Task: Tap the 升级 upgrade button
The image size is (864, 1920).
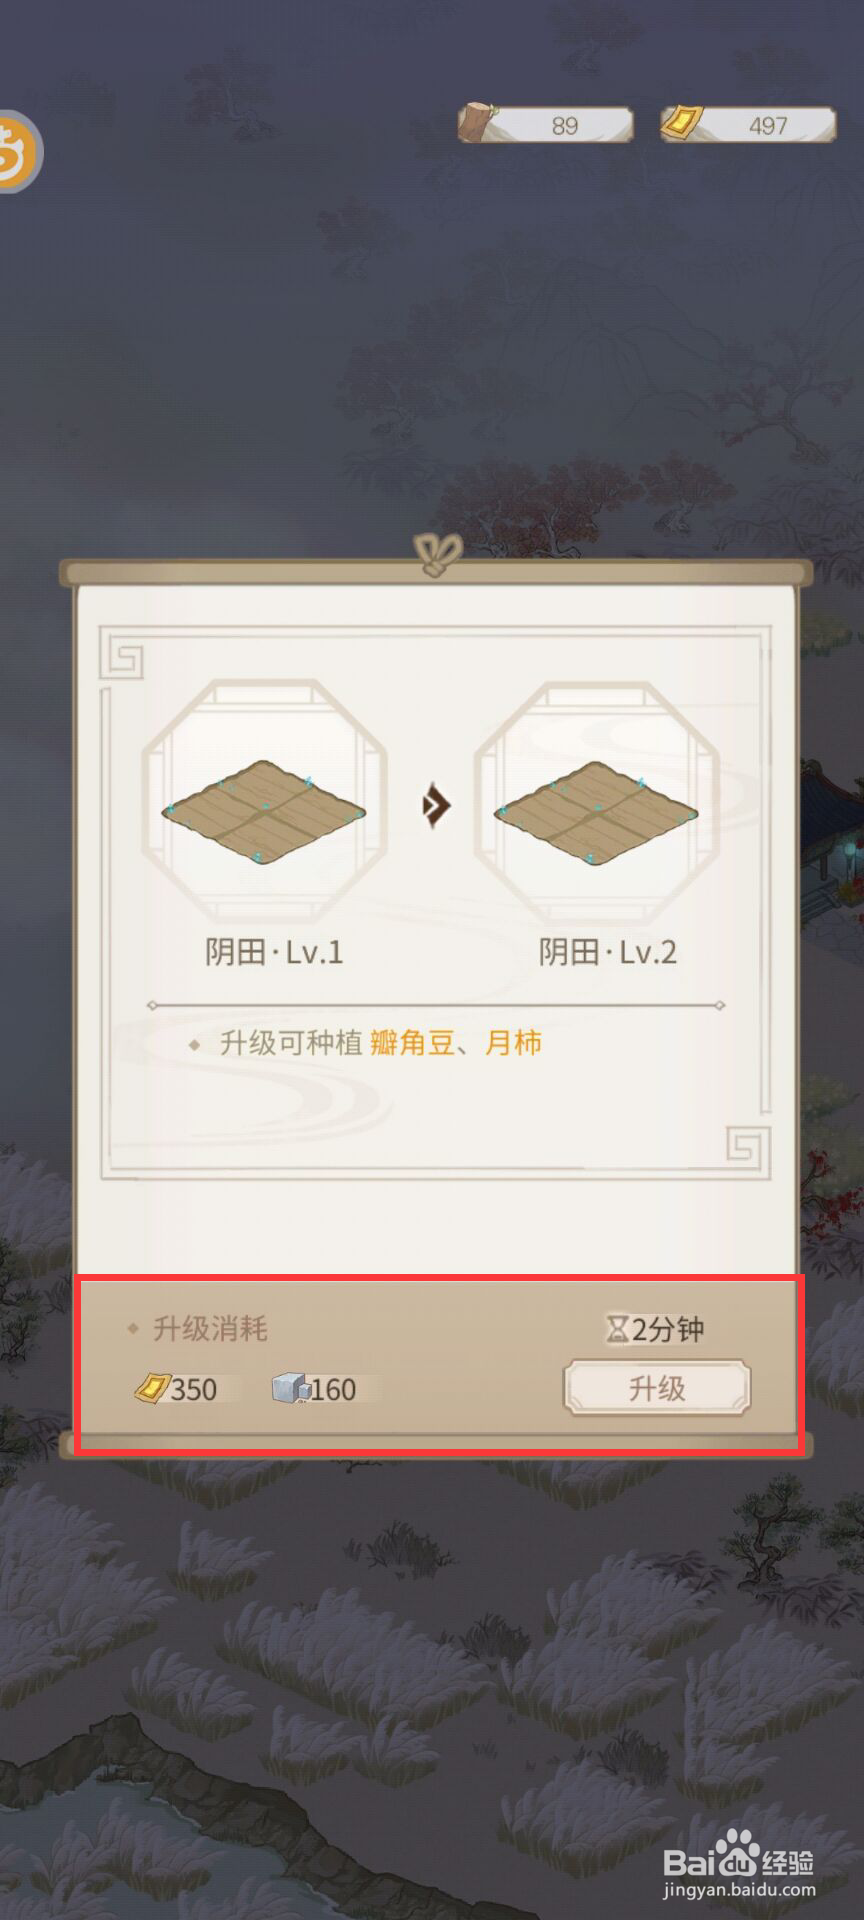Action: (657, 1387)
